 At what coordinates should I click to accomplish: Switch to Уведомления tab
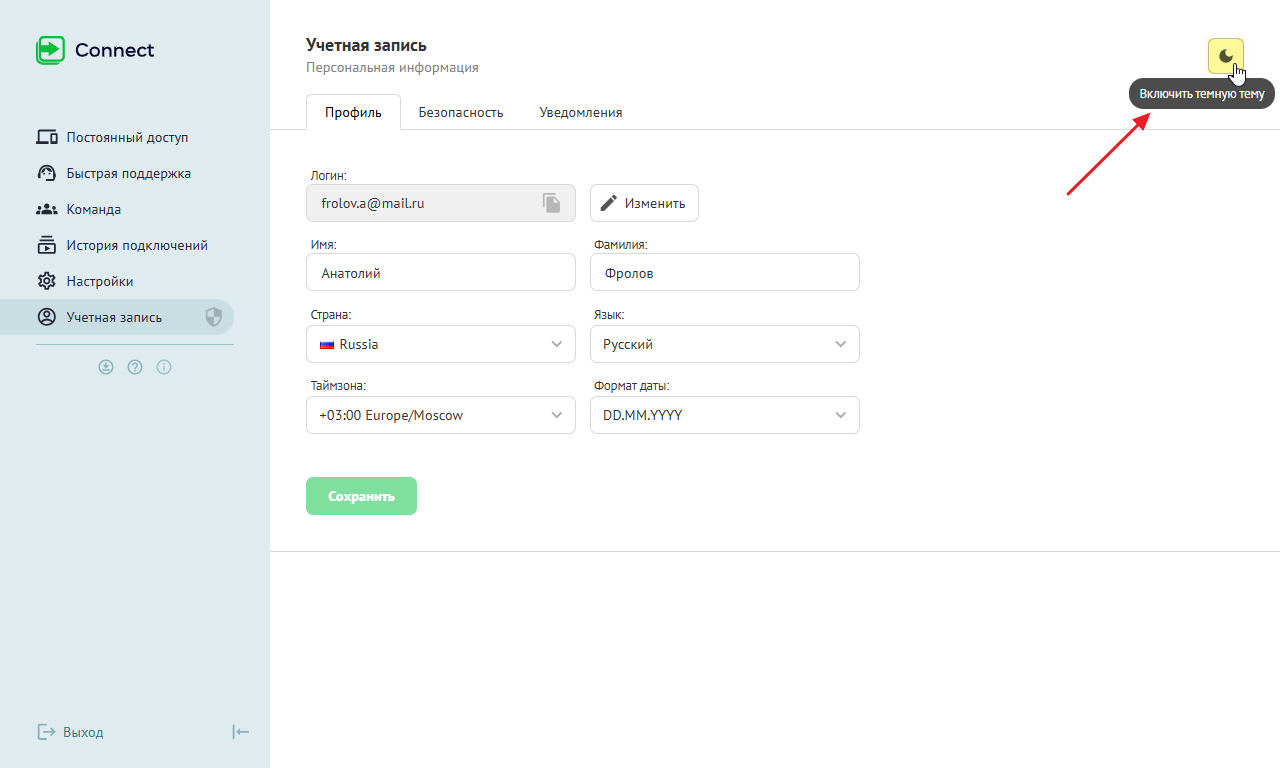[x=580, y=112]
